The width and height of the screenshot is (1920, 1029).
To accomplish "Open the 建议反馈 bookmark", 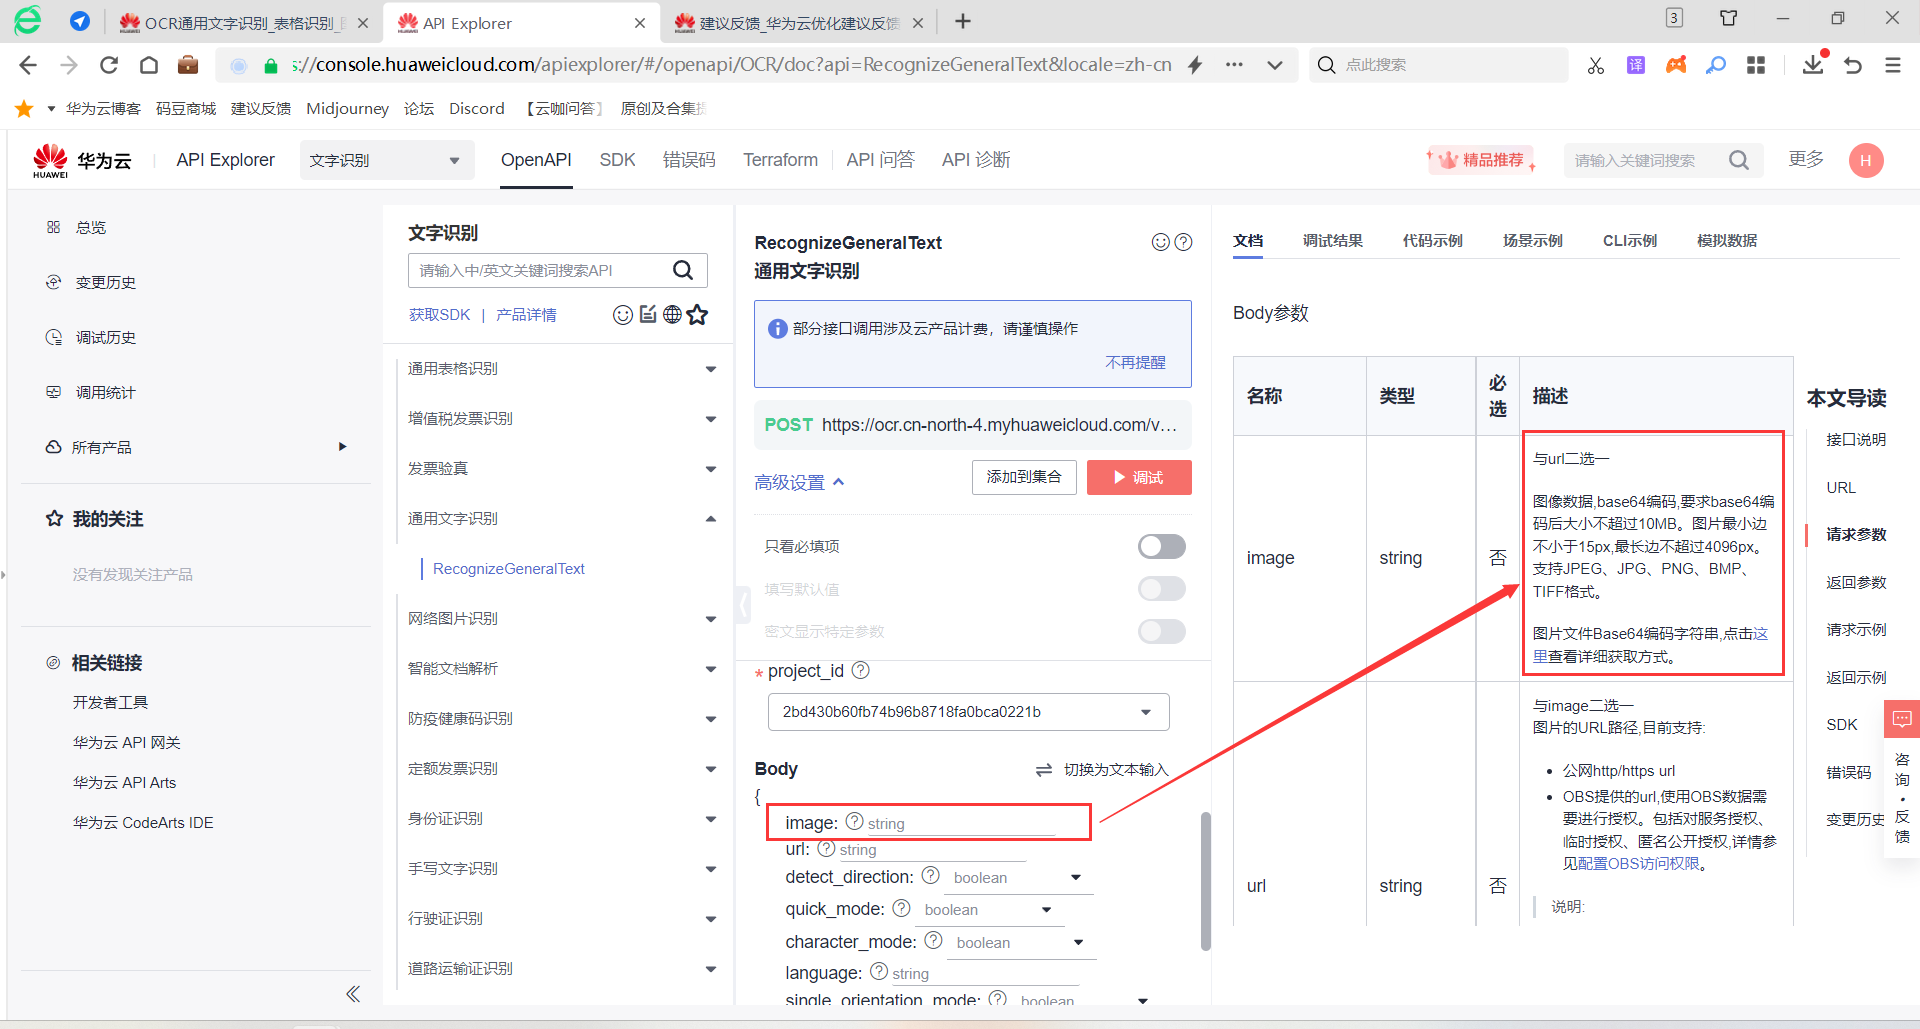I will 261,108.
